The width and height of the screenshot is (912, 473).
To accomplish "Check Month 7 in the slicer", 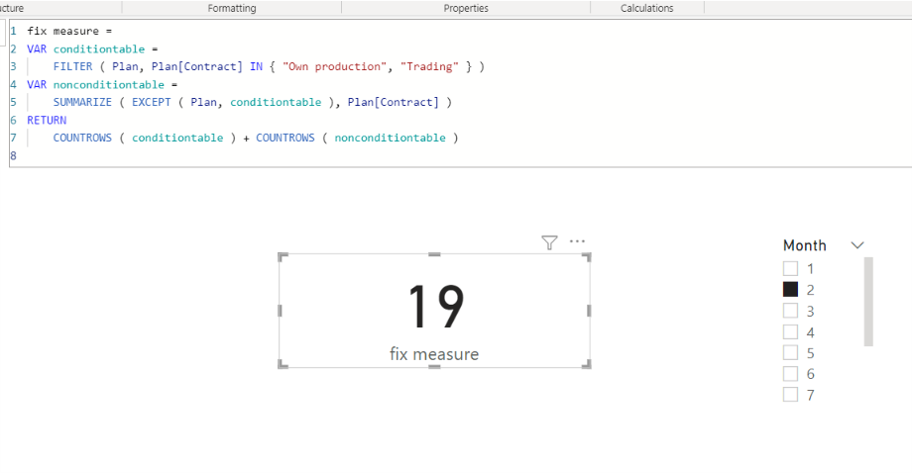I will coord(790,394).
